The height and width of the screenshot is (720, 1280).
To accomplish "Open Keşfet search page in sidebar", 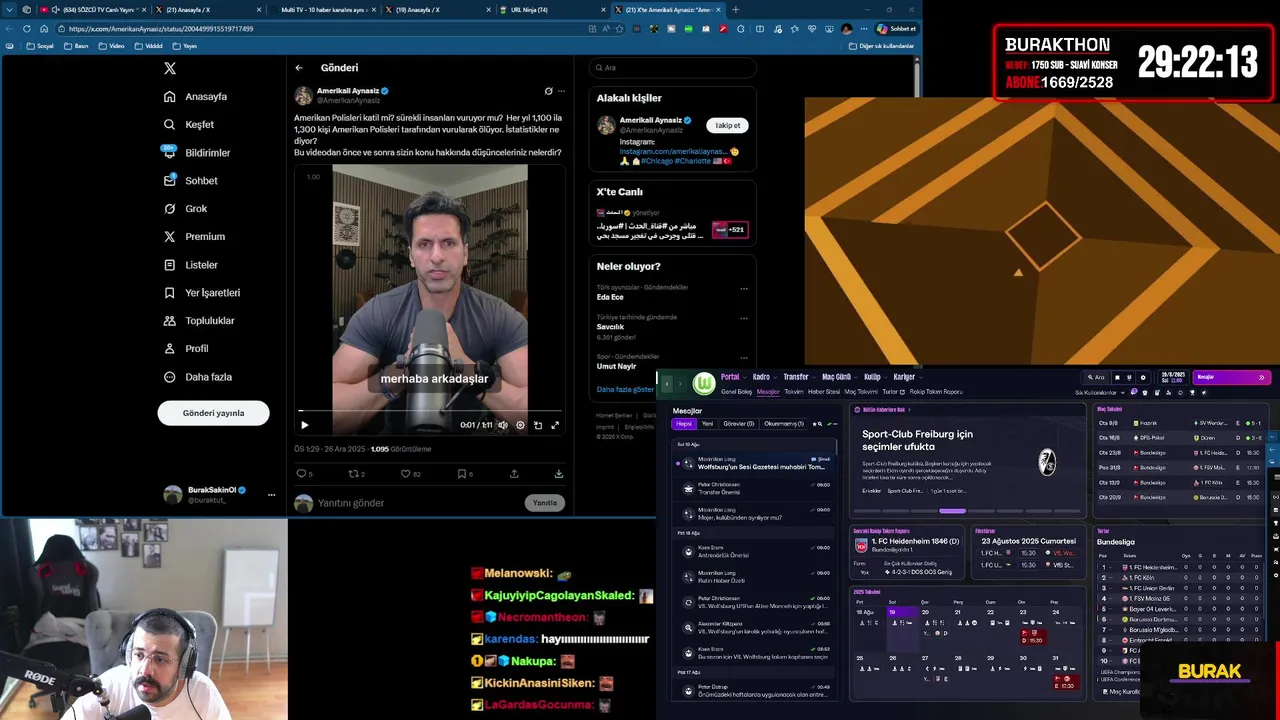I will pos(189,125).
